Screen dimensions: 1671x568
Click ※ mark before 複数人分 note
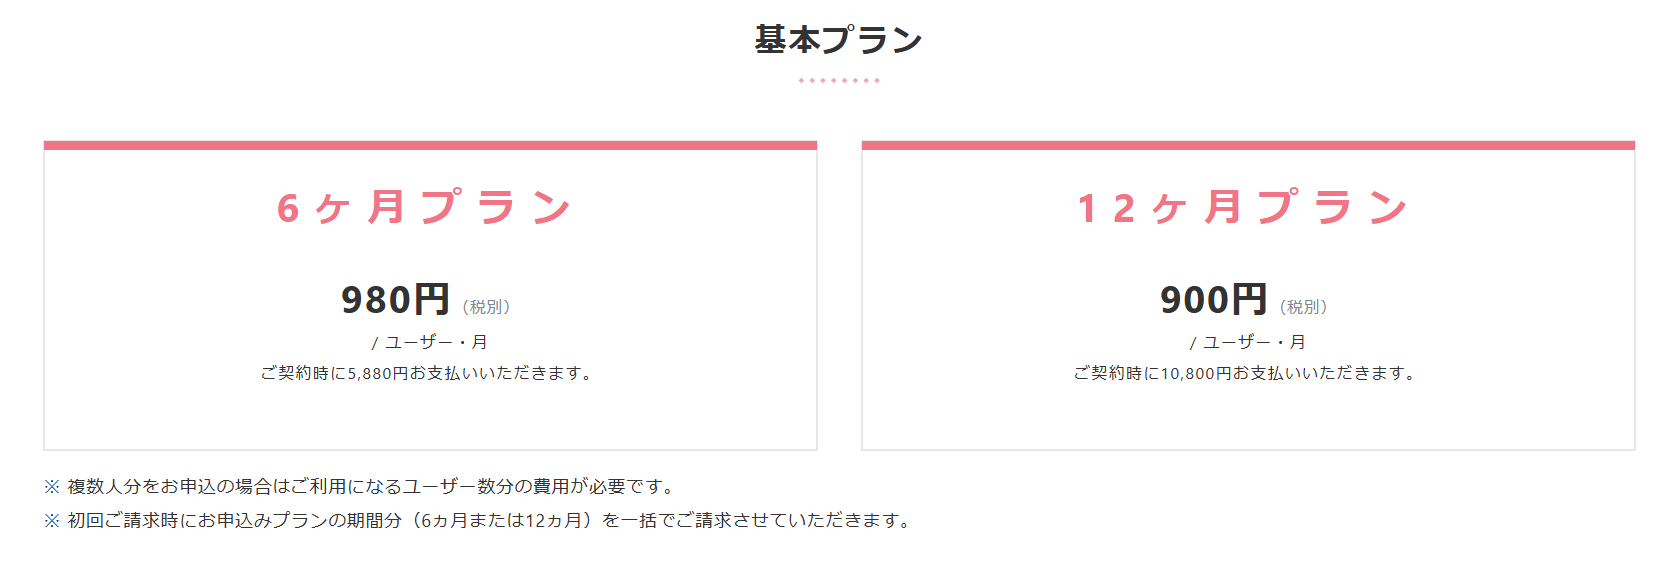52,487
